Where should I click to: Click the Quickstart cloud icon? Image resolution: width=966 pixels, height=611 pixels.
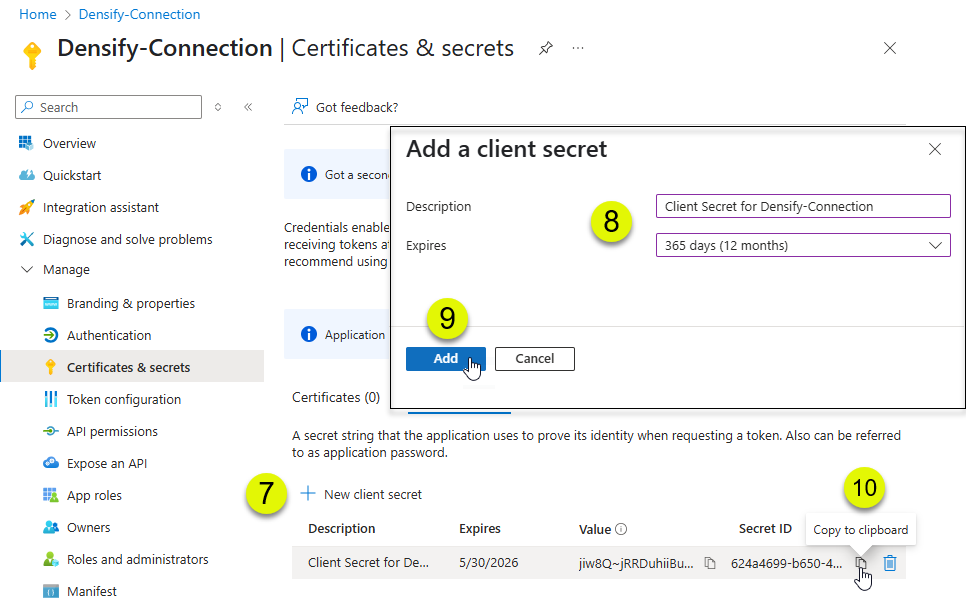(x=26, y=176)
